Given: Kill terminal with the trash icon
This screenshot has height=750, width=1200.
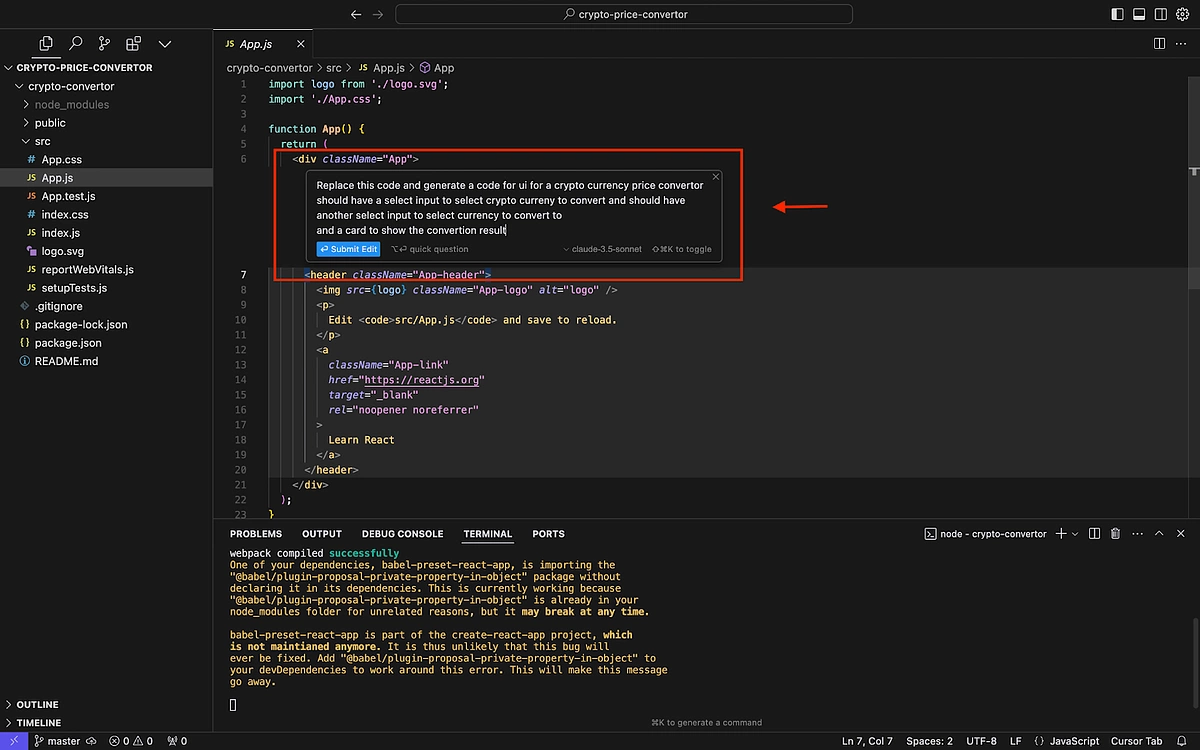Looking at the screenshot, I should [1116, 534].
